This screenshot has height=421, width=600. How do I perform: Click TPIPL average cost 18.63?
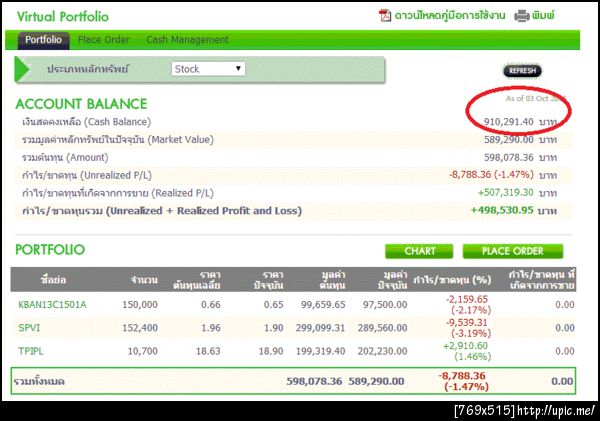208,351
